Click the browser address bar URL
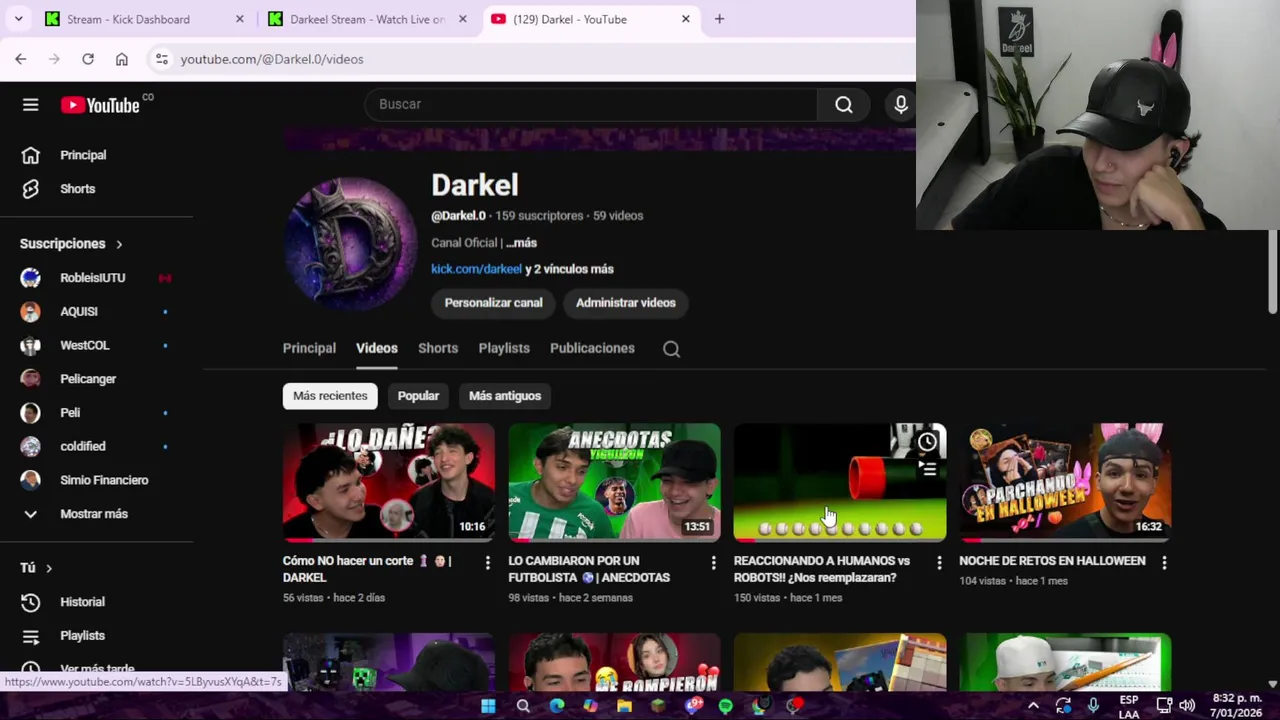The image size is (1280, 720). point(272,59)
